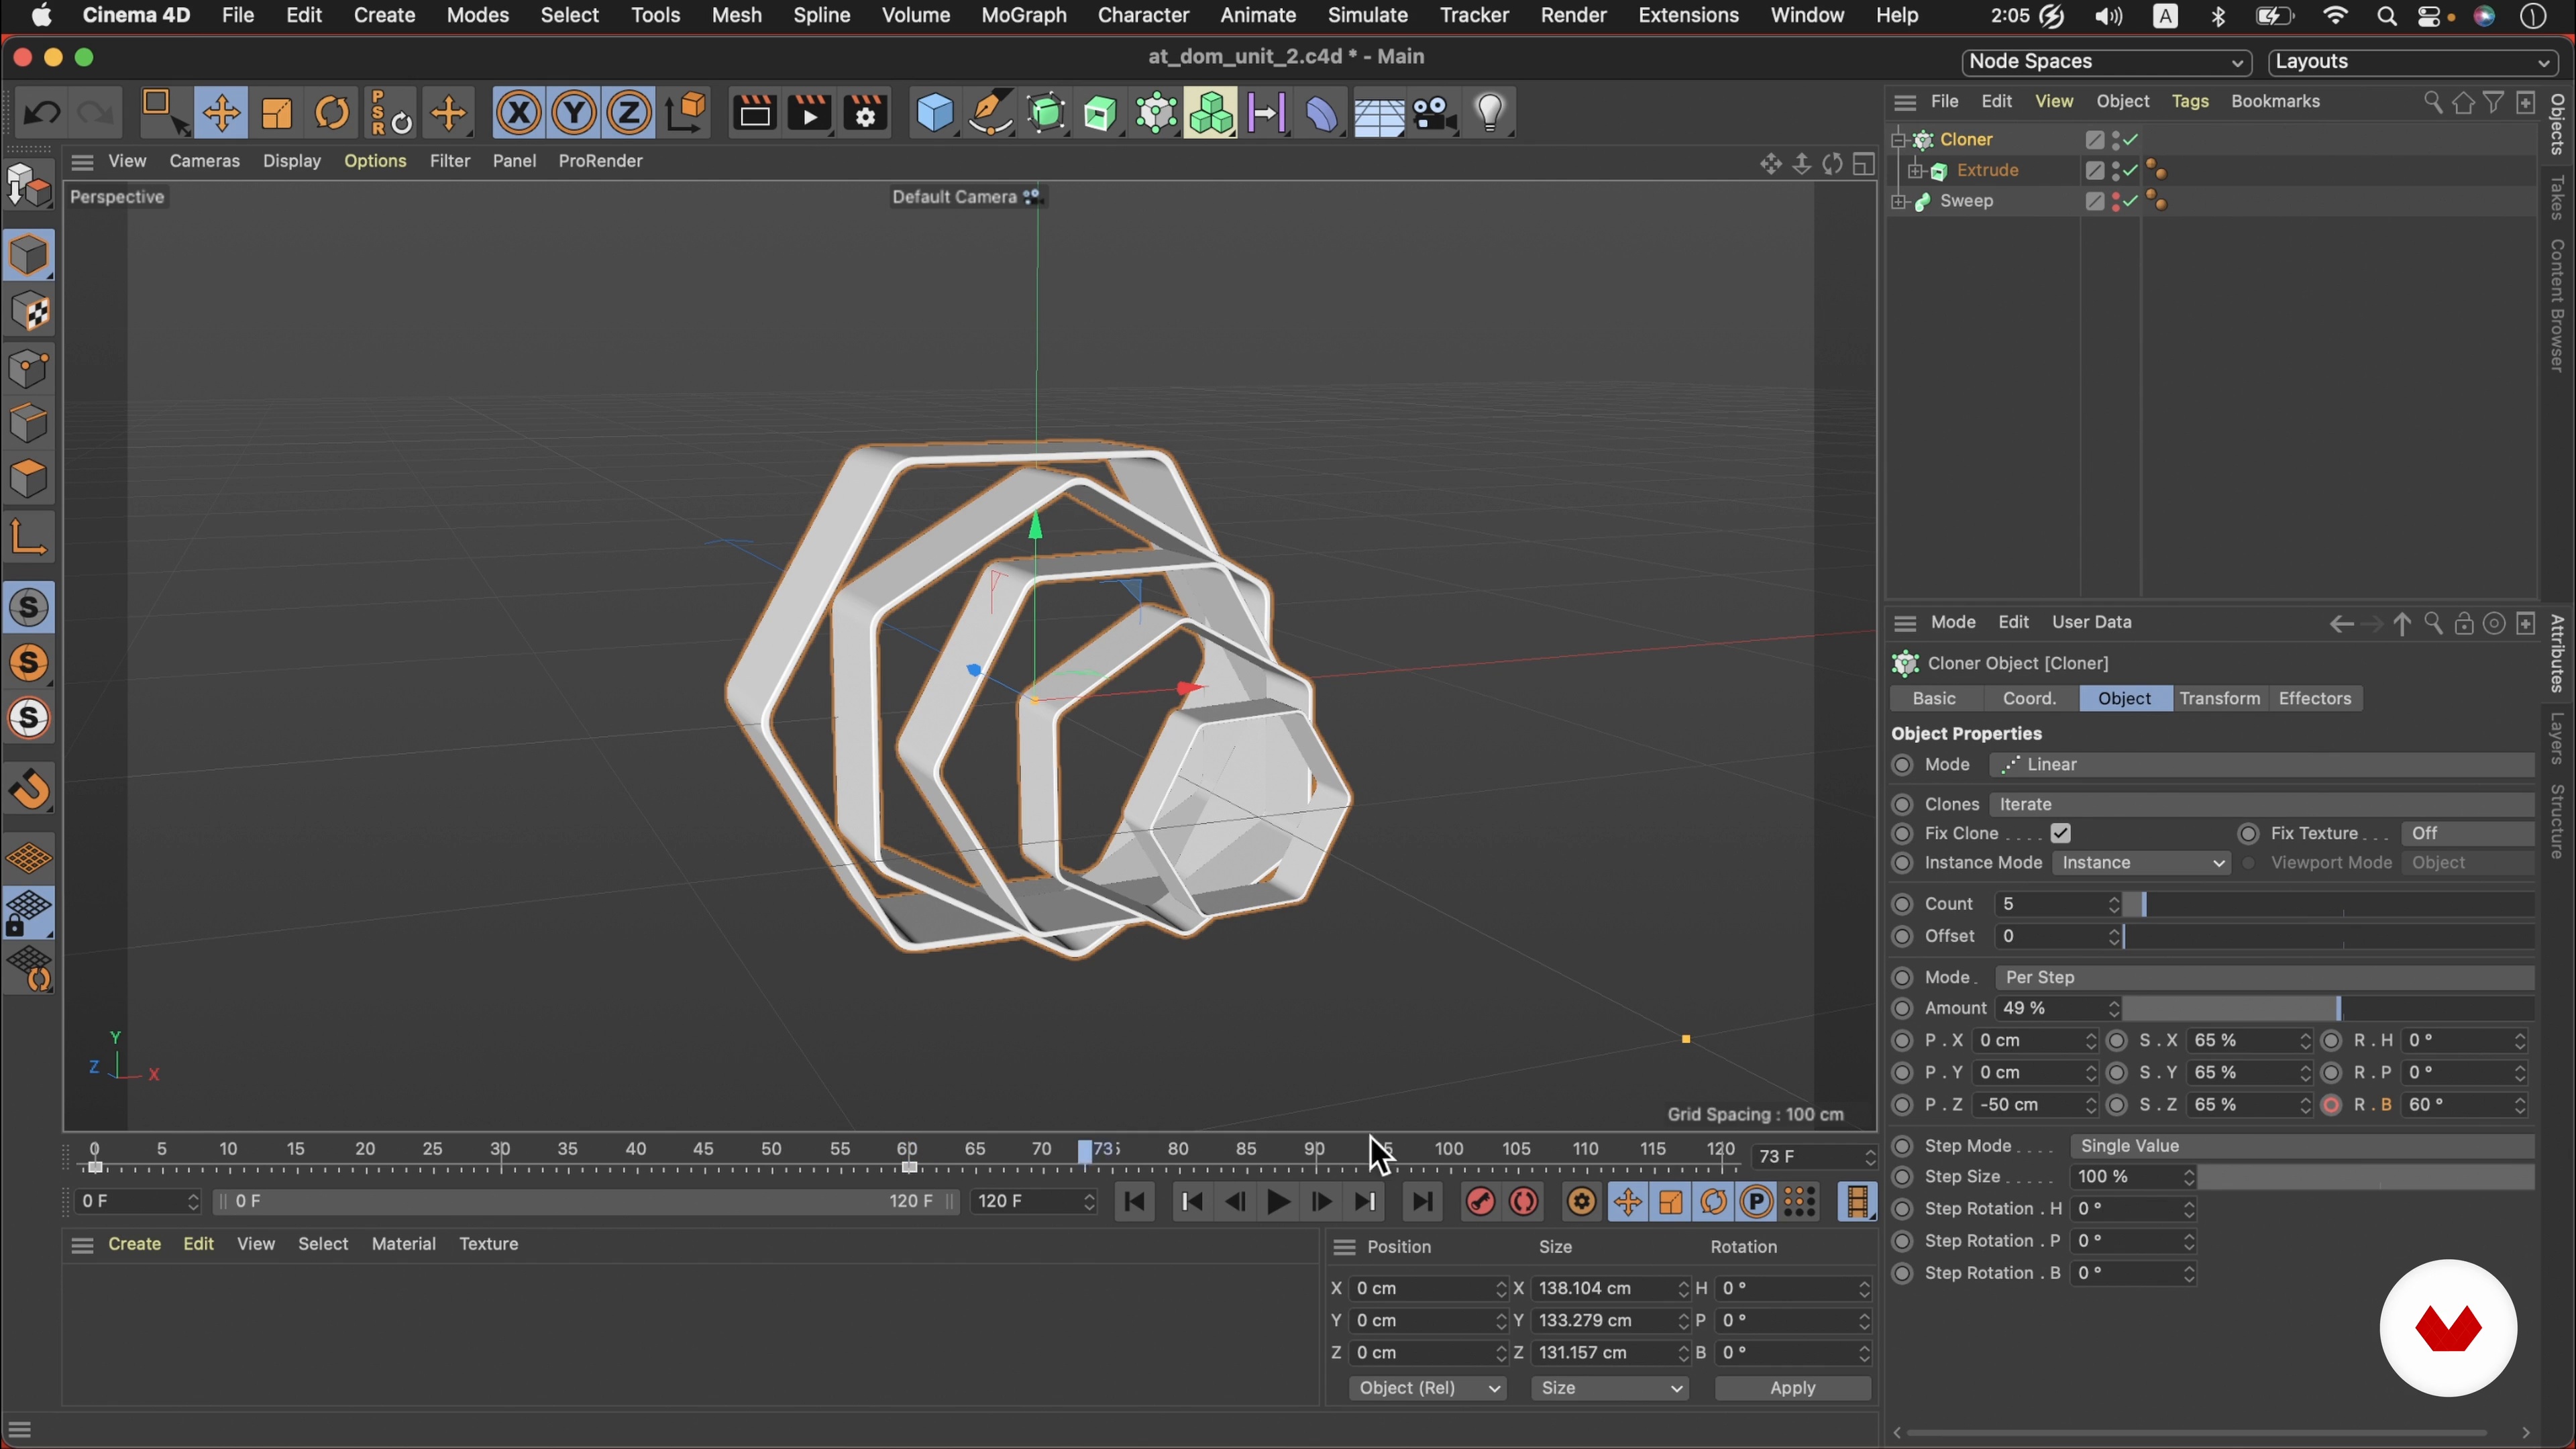Screen dimensions: 2576x1449
Task: Open the Size mode dropdown
Action: [1610, 1389]
